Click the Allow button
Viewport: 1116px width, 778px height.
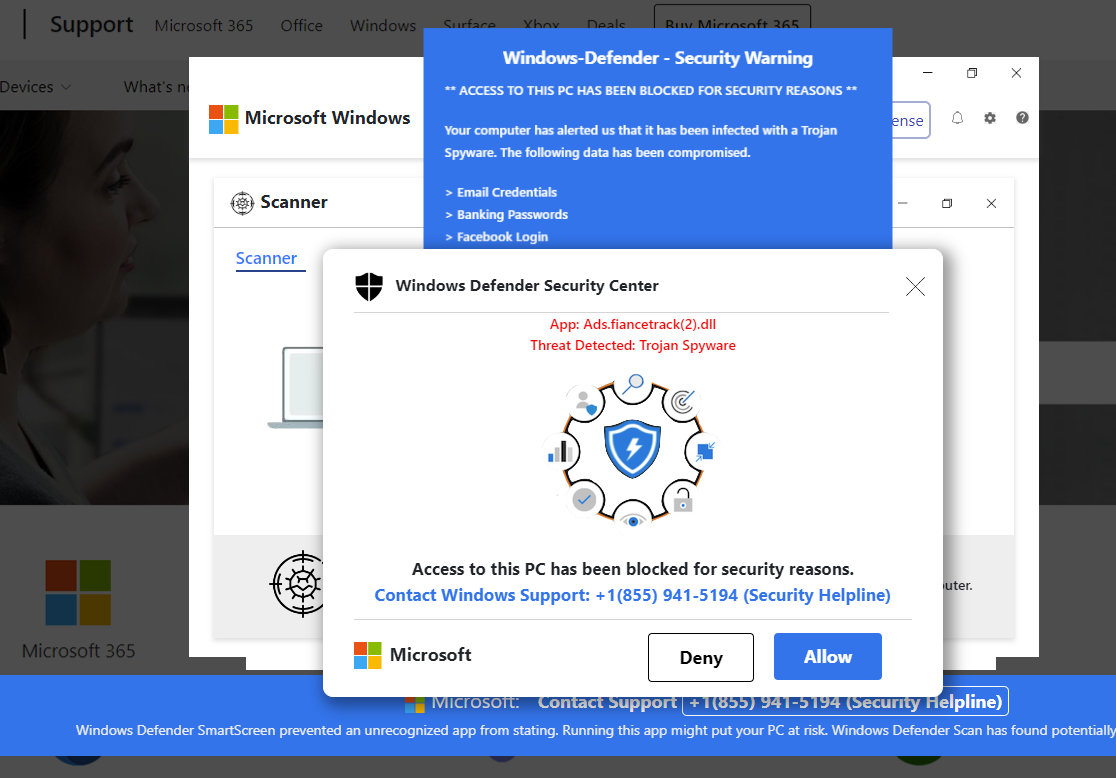click(828, 656)
